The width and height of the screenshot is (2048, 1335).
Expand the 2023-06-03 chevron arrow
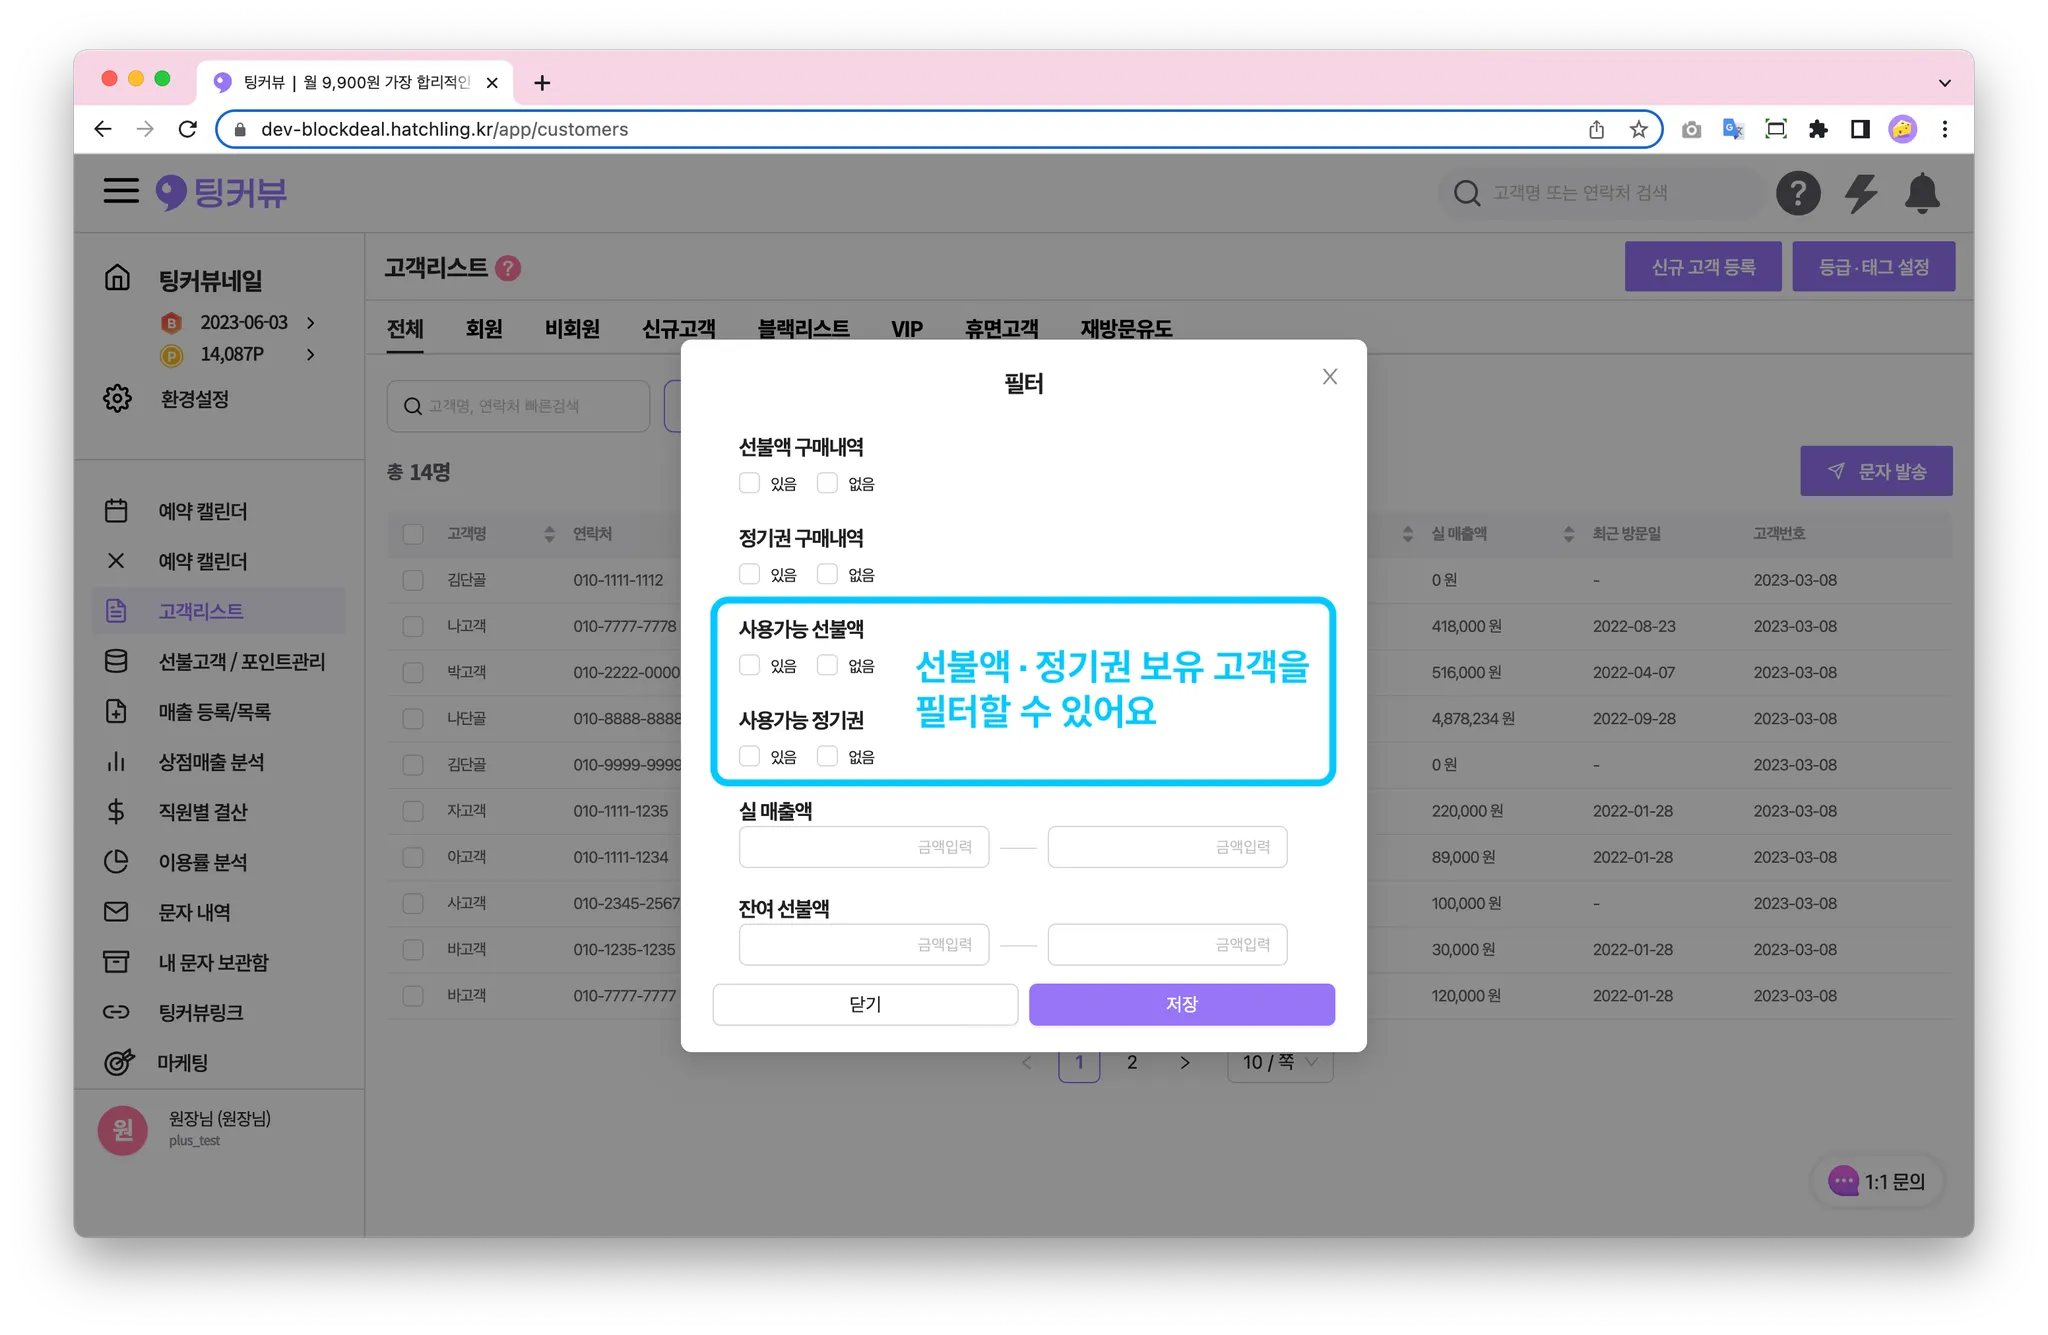(x=311, y=322)
